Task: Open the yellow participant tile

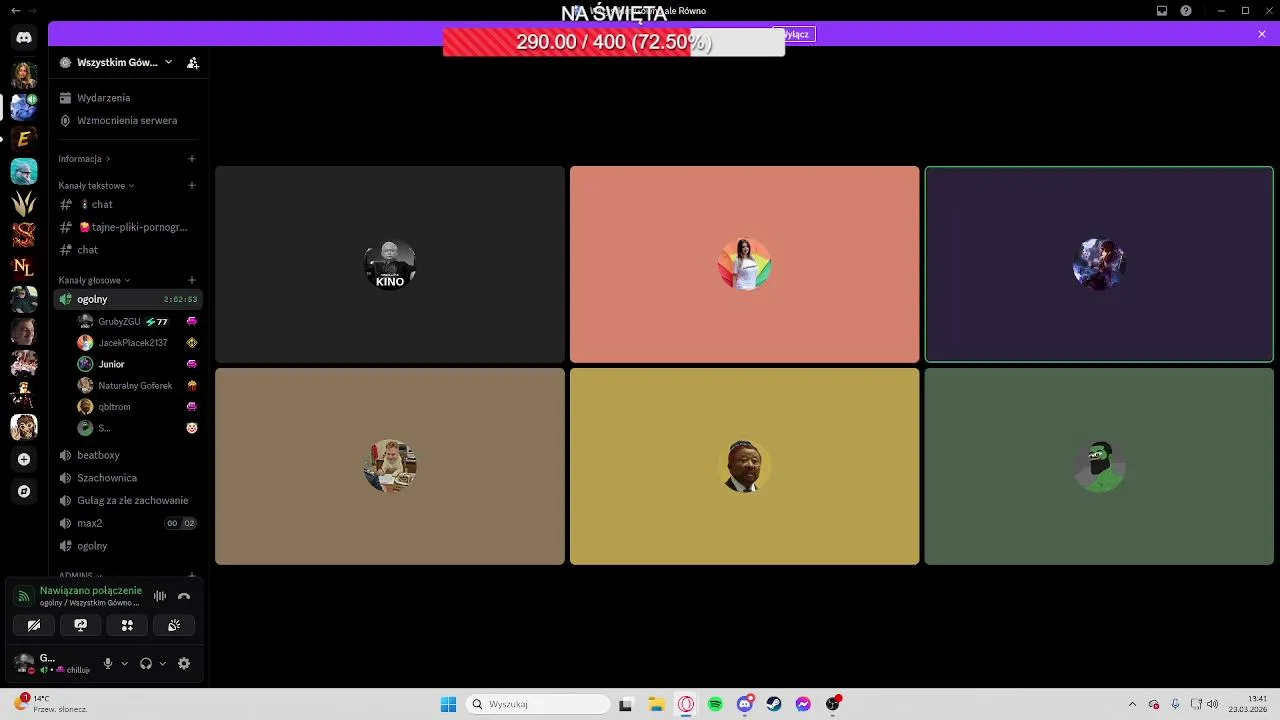Action: coord(744,466)
